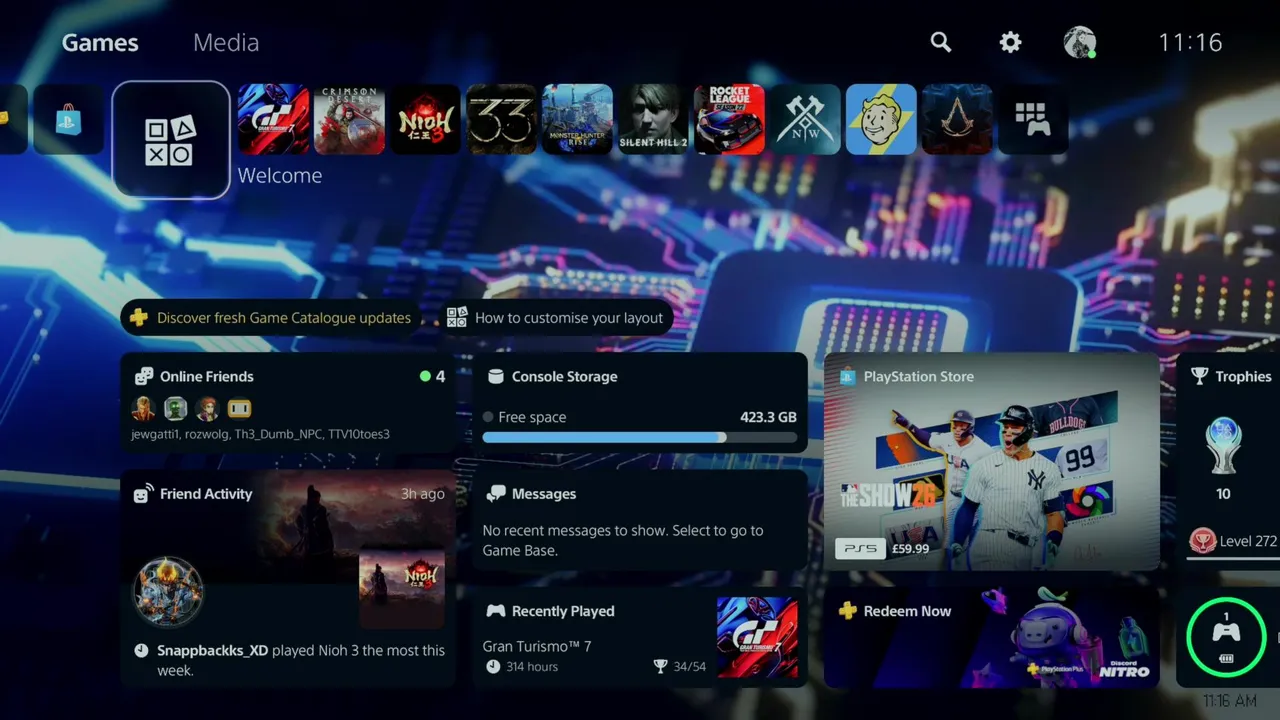Screen dimensions: 1280x720
Task: Launch Monster Hunter Rise tile
Action: coord(578,119)
